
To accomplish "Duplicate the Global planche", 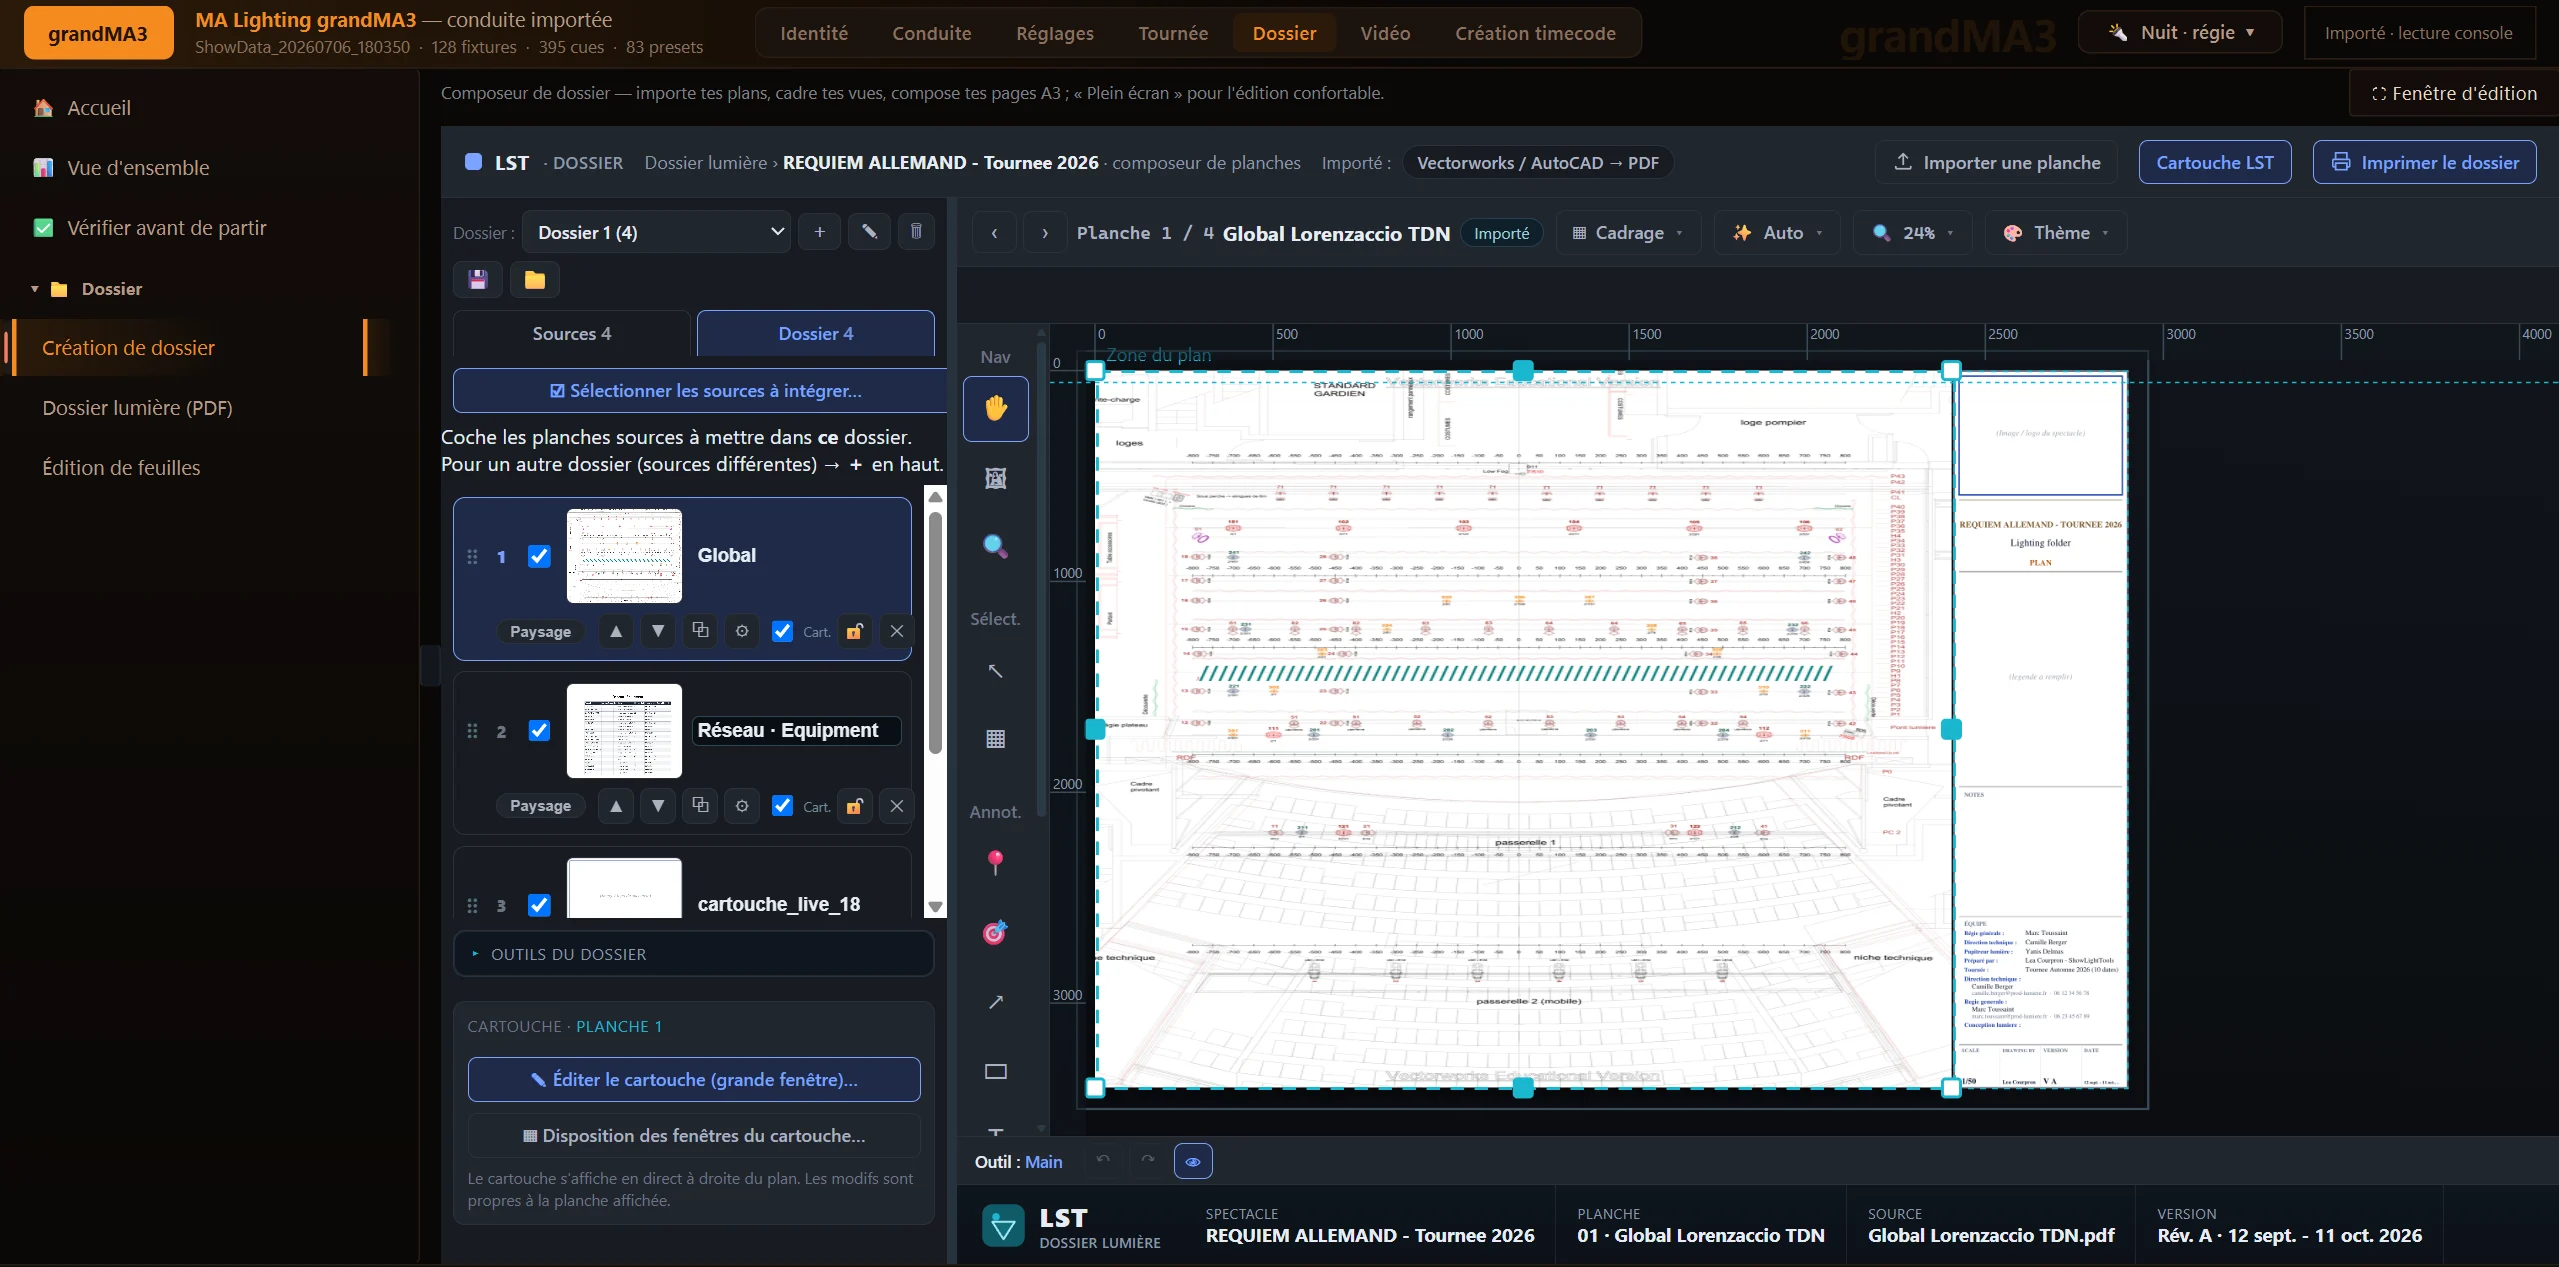I will point(700,631).
